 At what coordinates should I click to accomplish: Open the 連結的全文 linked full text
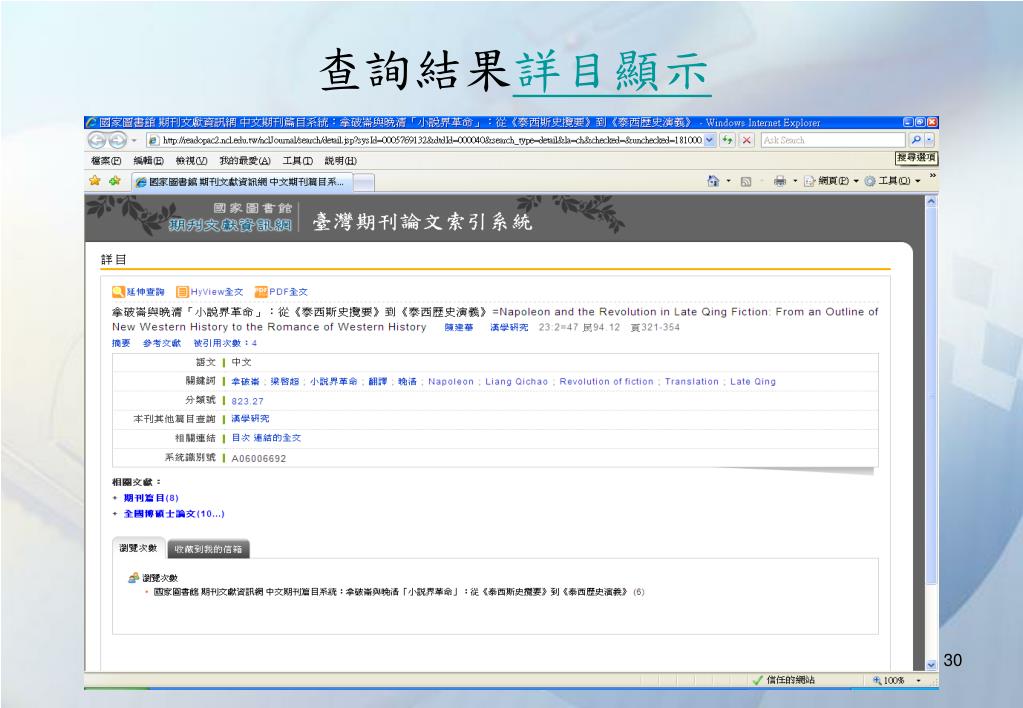pos(277,438)
